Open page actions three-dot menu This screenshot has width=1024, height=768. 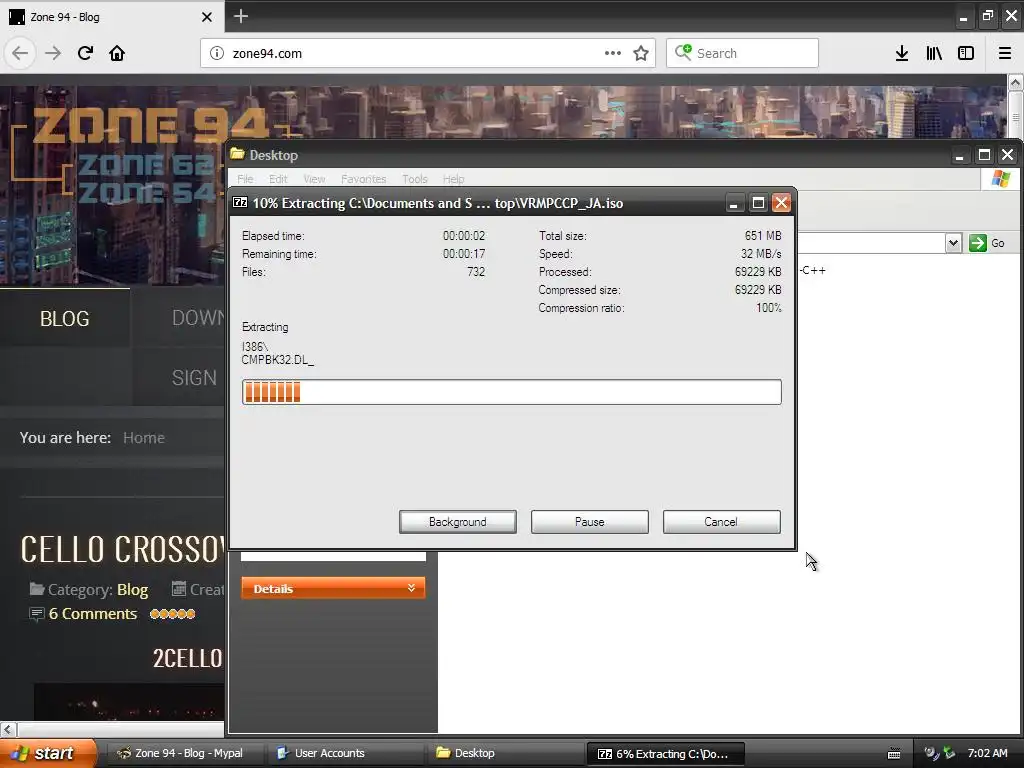click(613, 54)
